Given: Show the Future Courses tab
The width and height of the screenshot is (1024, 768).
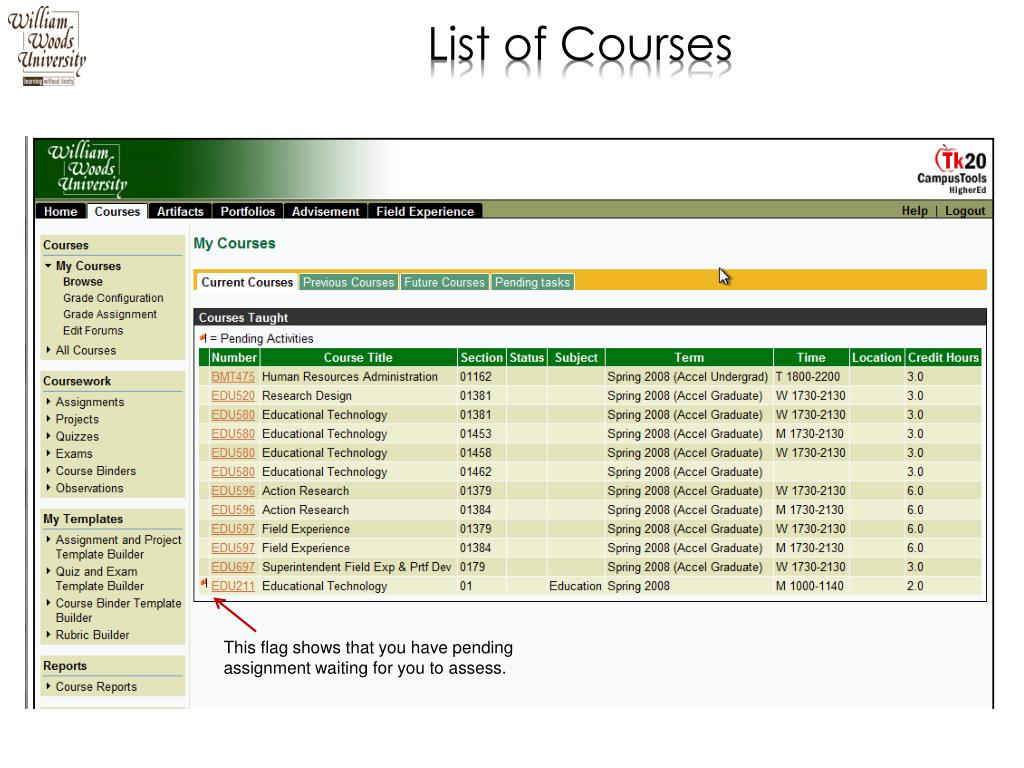Looking at the screenshot, I should pyautogui.click(x=444, y=282).
